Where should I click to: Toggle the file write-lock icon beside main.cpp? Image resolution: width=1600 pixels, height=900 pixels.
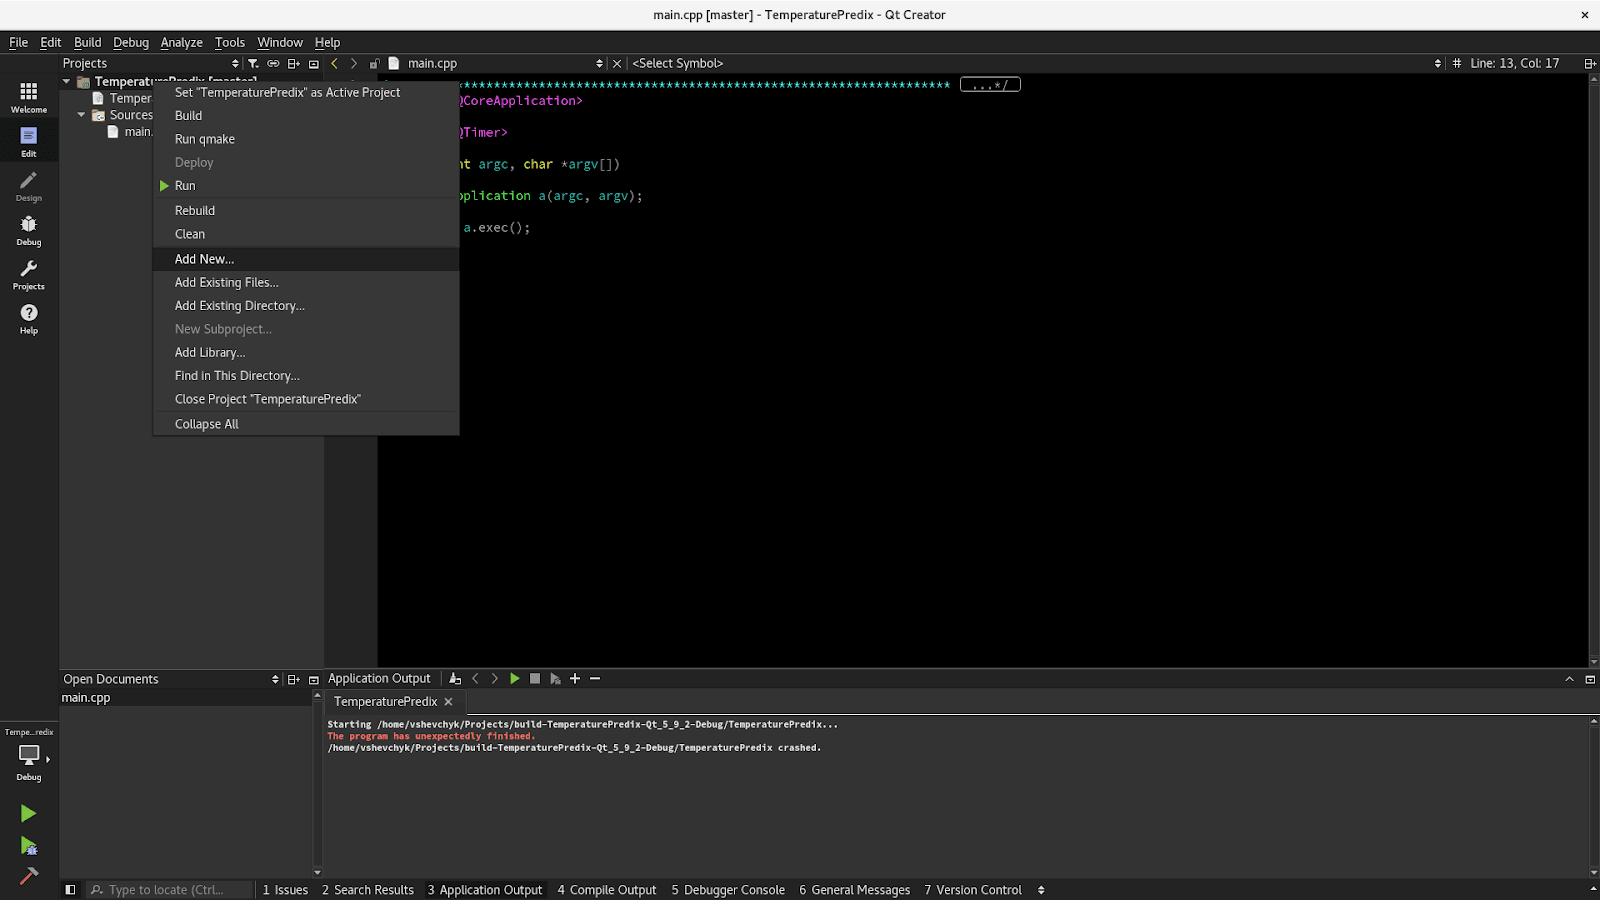coord(374,63)
